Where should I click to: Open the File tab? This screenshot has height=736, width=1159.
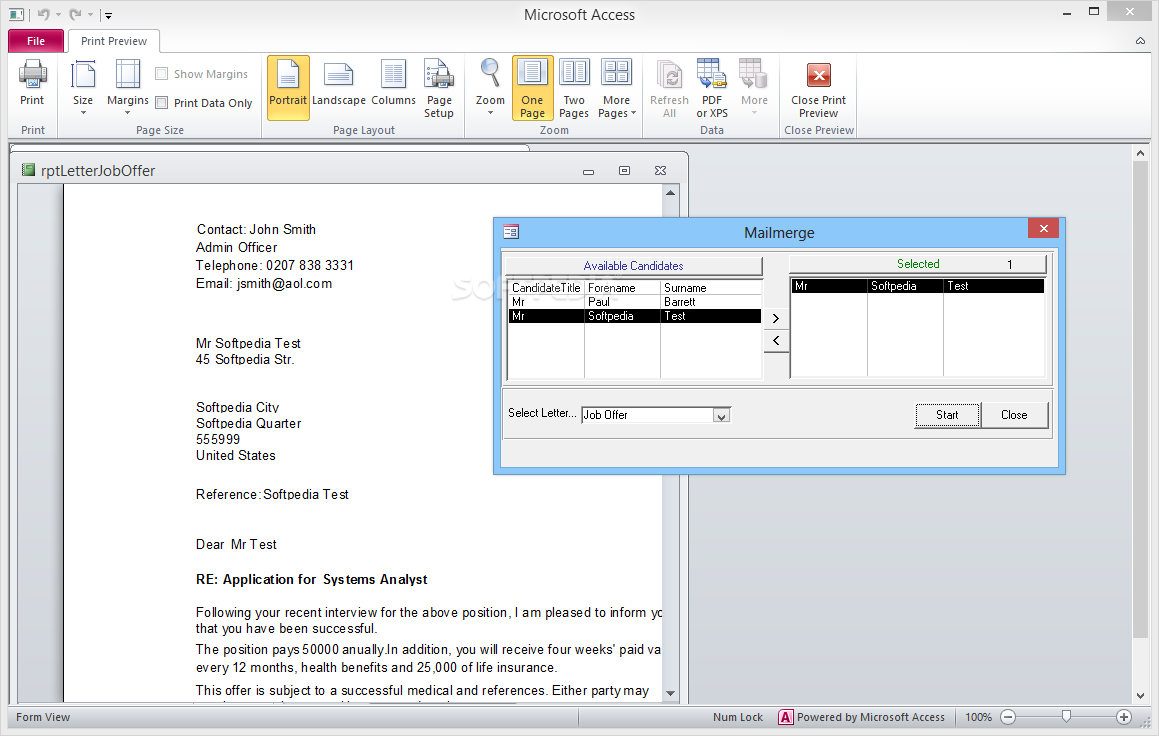tap(35, 41)
